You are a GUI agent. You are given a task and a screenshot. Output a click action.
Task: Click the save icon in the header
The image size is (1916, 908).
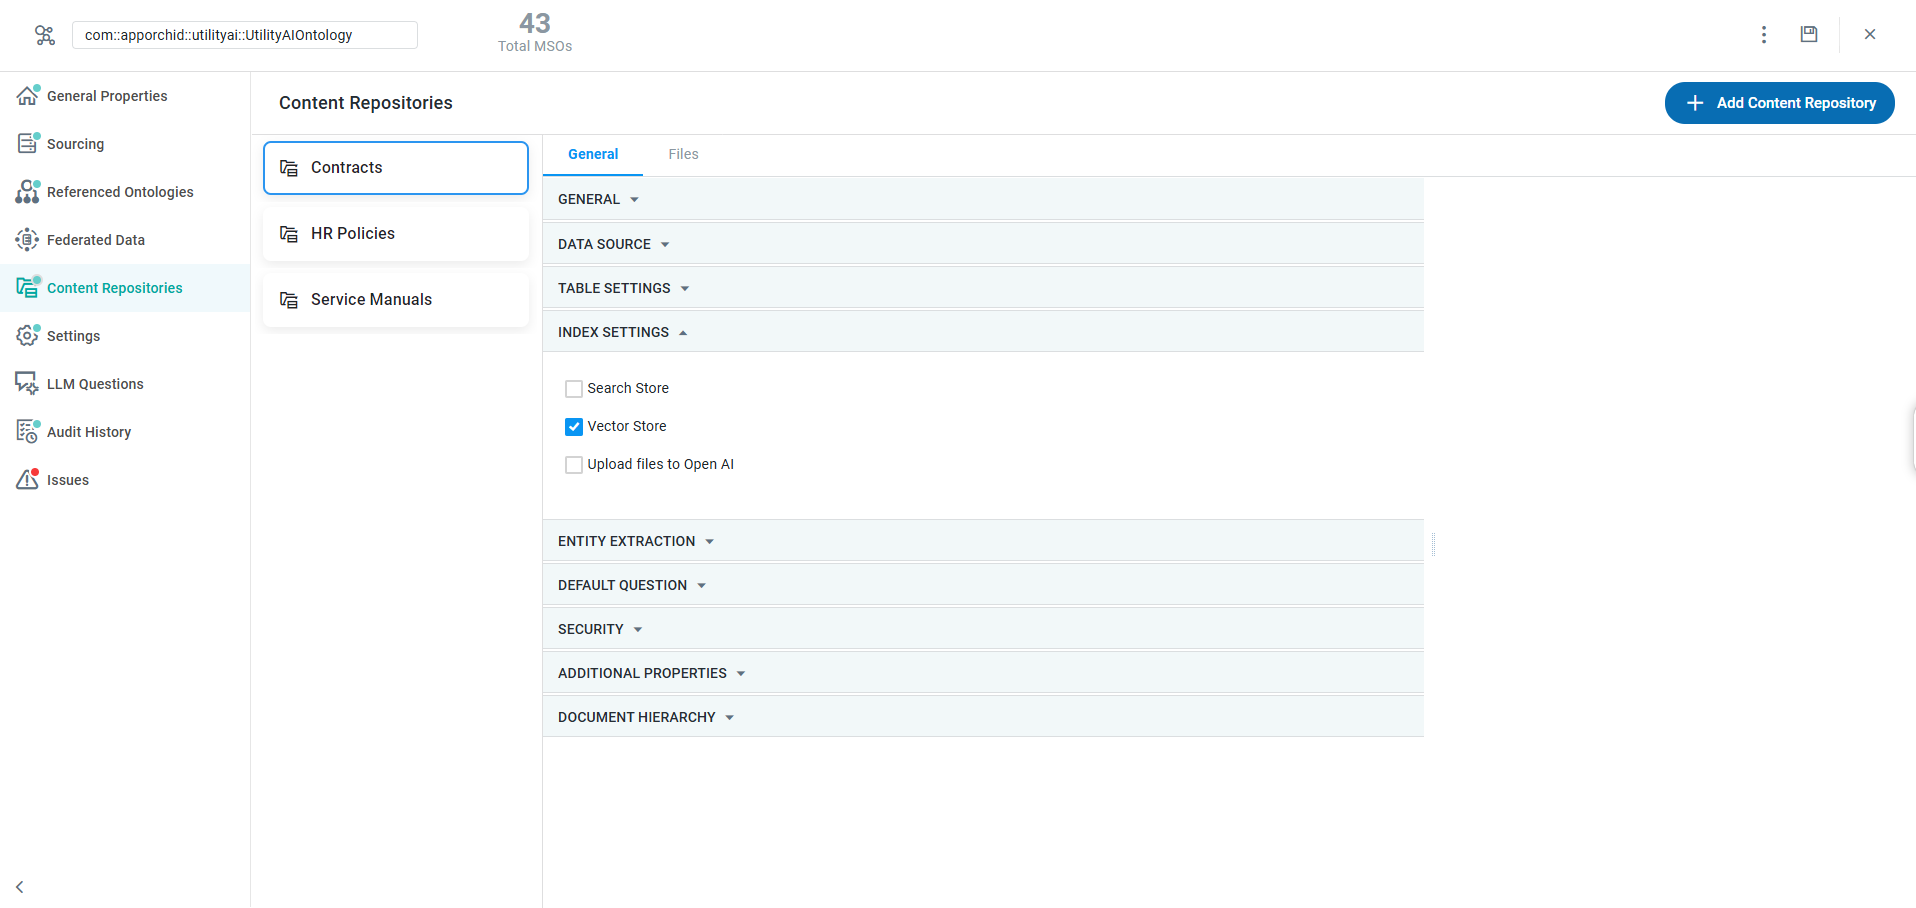coord(1808,34)
